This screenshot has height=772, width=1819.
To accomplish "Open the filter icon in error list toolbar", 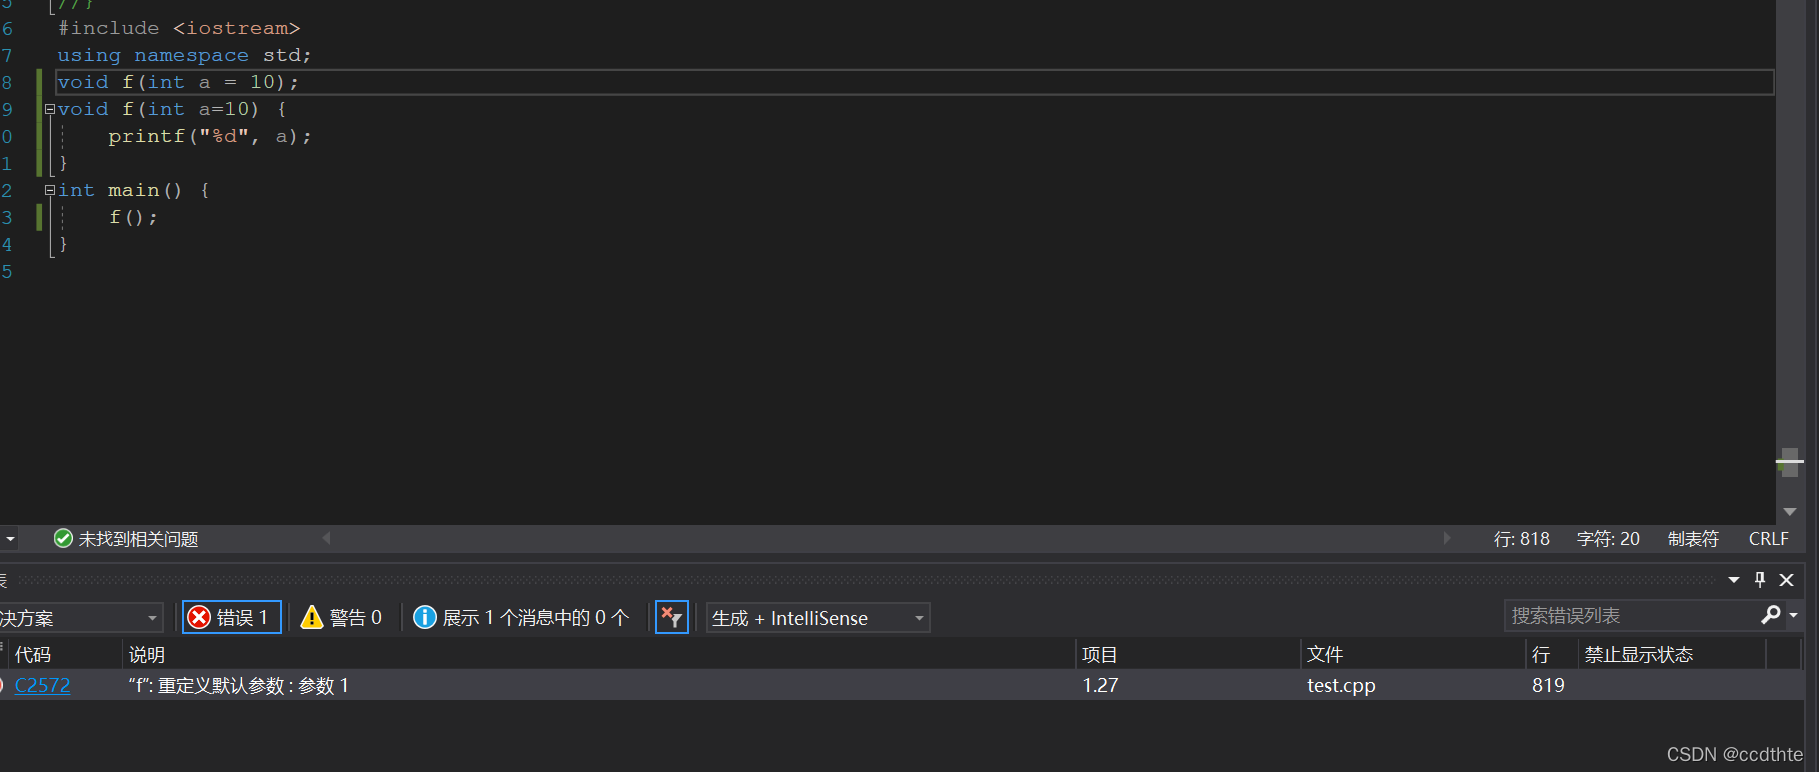I will coord(672,617).
